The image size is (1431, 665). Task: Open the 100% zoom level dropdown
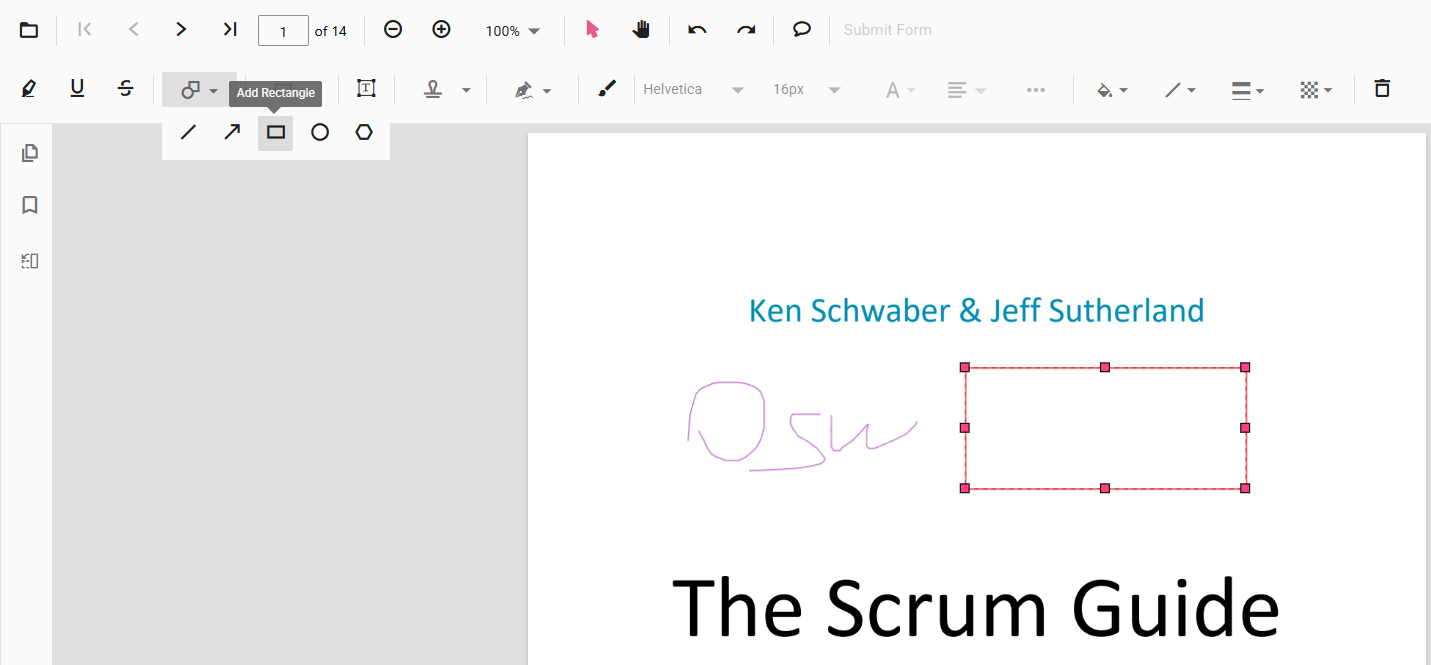pos(512,31)
